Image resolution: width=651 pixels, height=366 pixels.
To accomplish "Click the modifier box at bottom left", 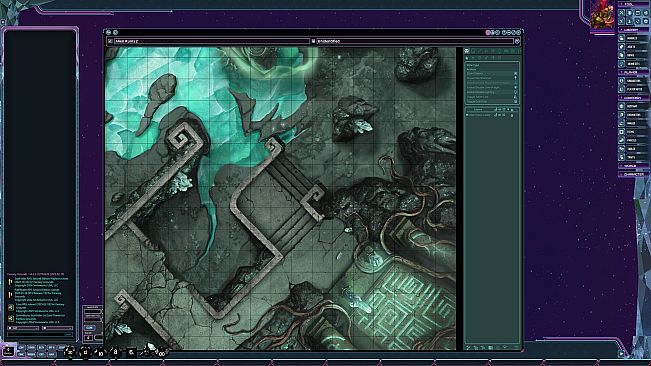I will coord(8,351).
